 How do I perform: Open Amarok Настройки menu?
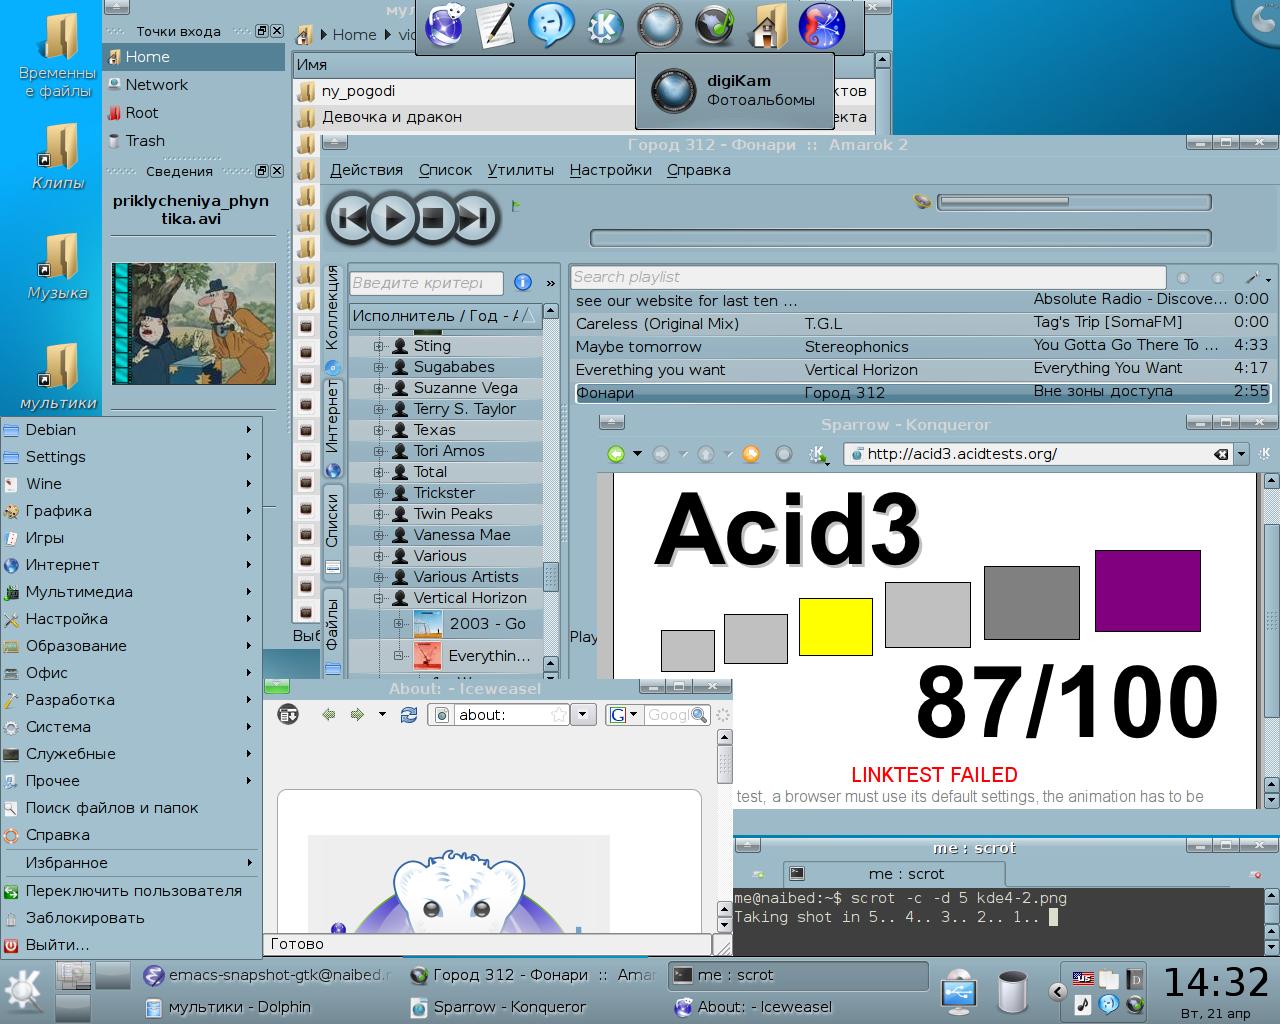[x=610, y=170]
